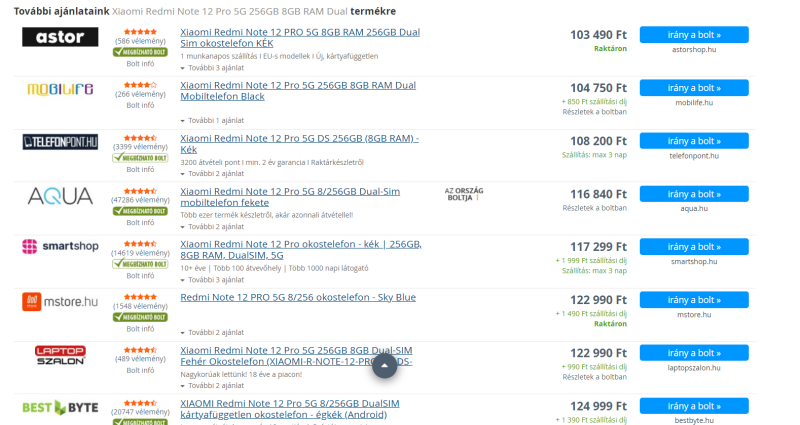Click the star rating for astor
The image size is (800, 425).
[x=140, y=32]
